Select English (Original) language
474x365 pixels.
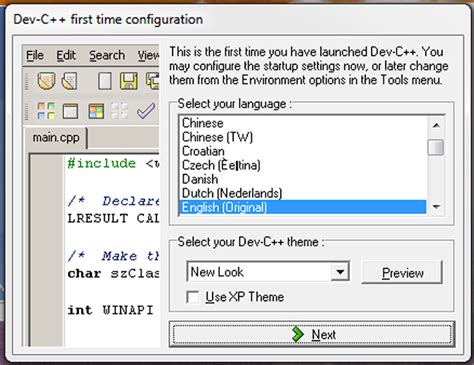click(303, 207)
